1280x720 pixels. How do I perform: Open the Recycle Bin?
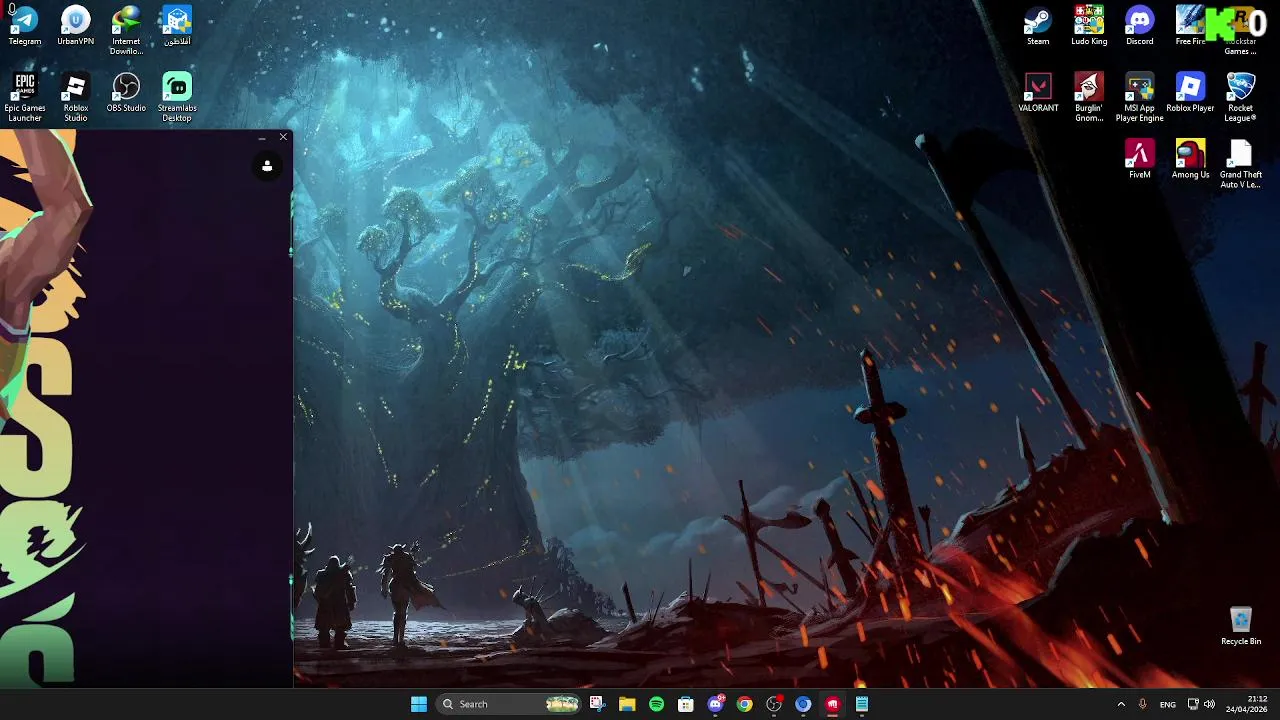pos(1241,626)
